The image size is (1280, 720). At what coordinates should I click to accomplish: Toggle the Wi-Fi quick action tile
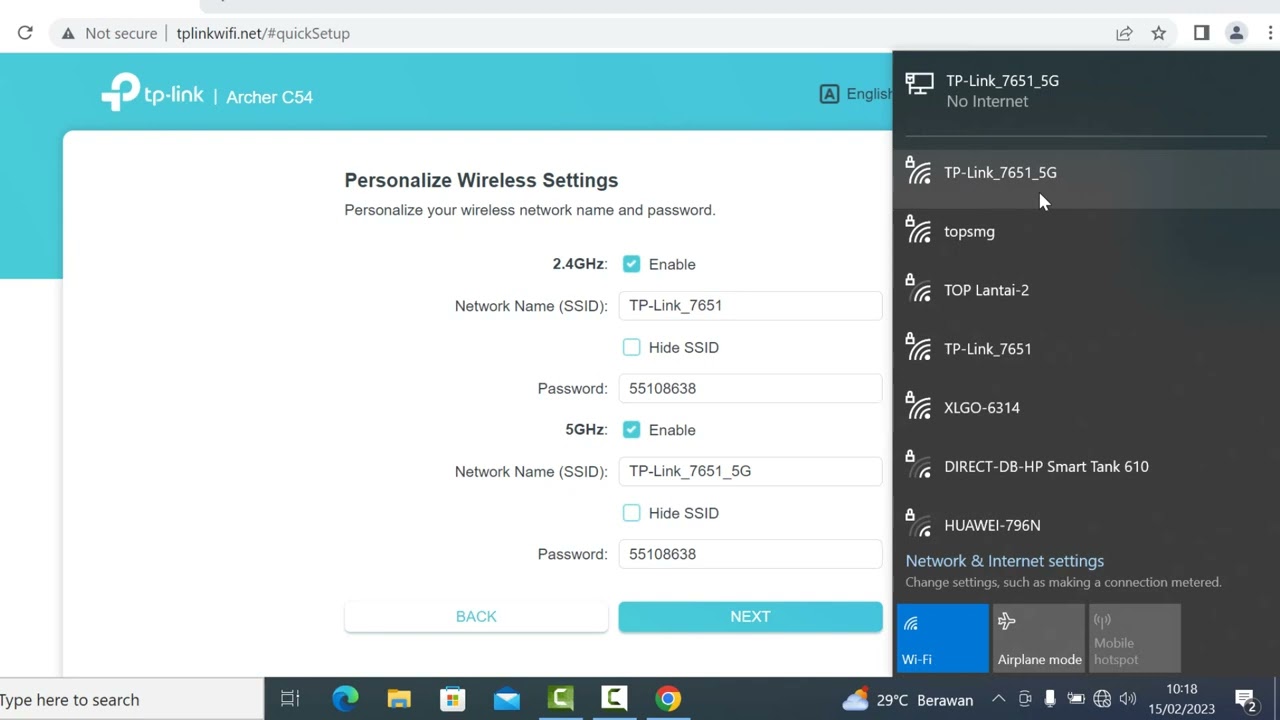[942, 638]
